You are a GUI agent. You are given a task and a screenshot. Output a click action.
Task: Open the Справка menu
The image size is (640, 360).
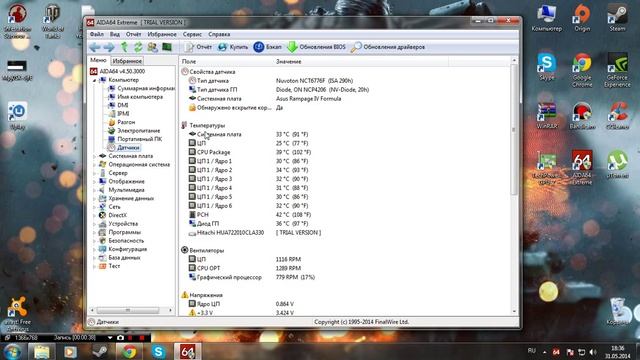(219, 34)
